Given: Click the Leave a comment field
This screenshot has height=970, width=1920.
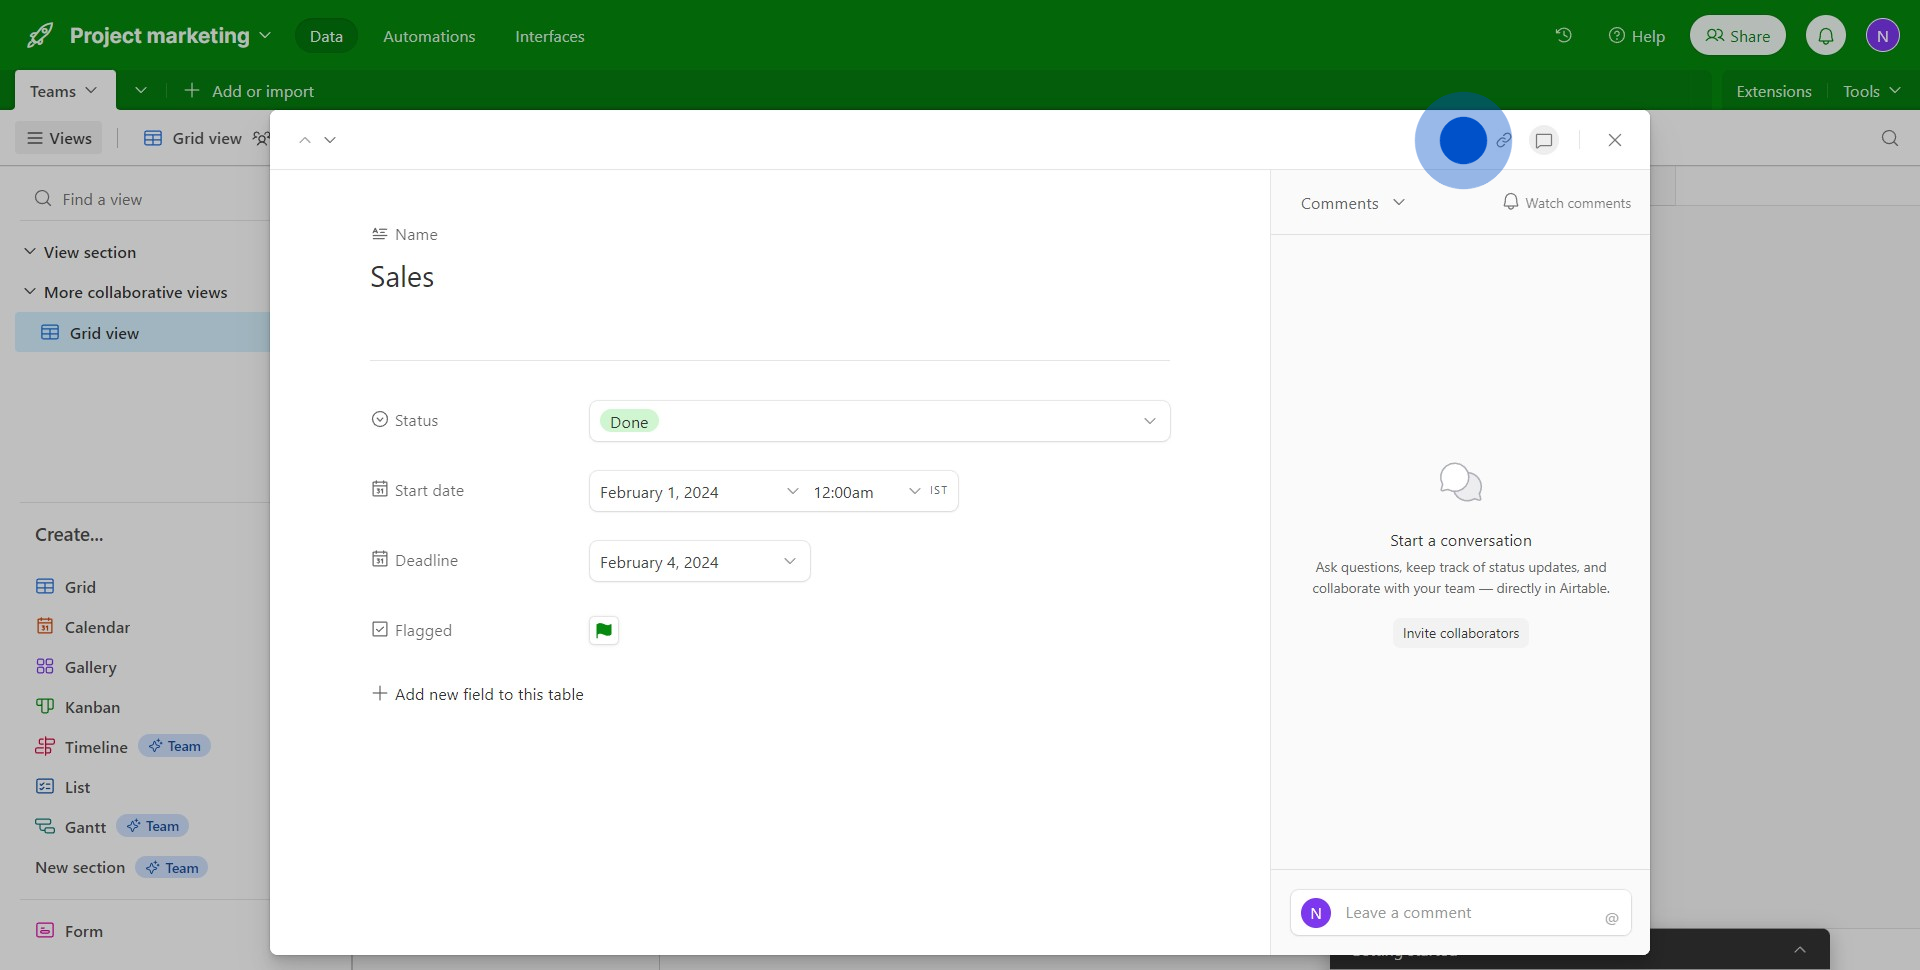Looking at the screenshot, I should tap(1460, 913).
